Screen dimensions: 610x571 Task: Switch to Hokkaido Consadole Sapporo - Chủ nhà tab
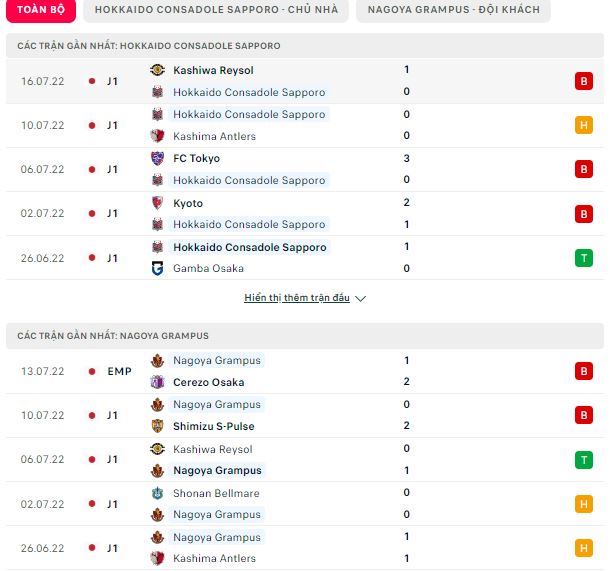216,10
